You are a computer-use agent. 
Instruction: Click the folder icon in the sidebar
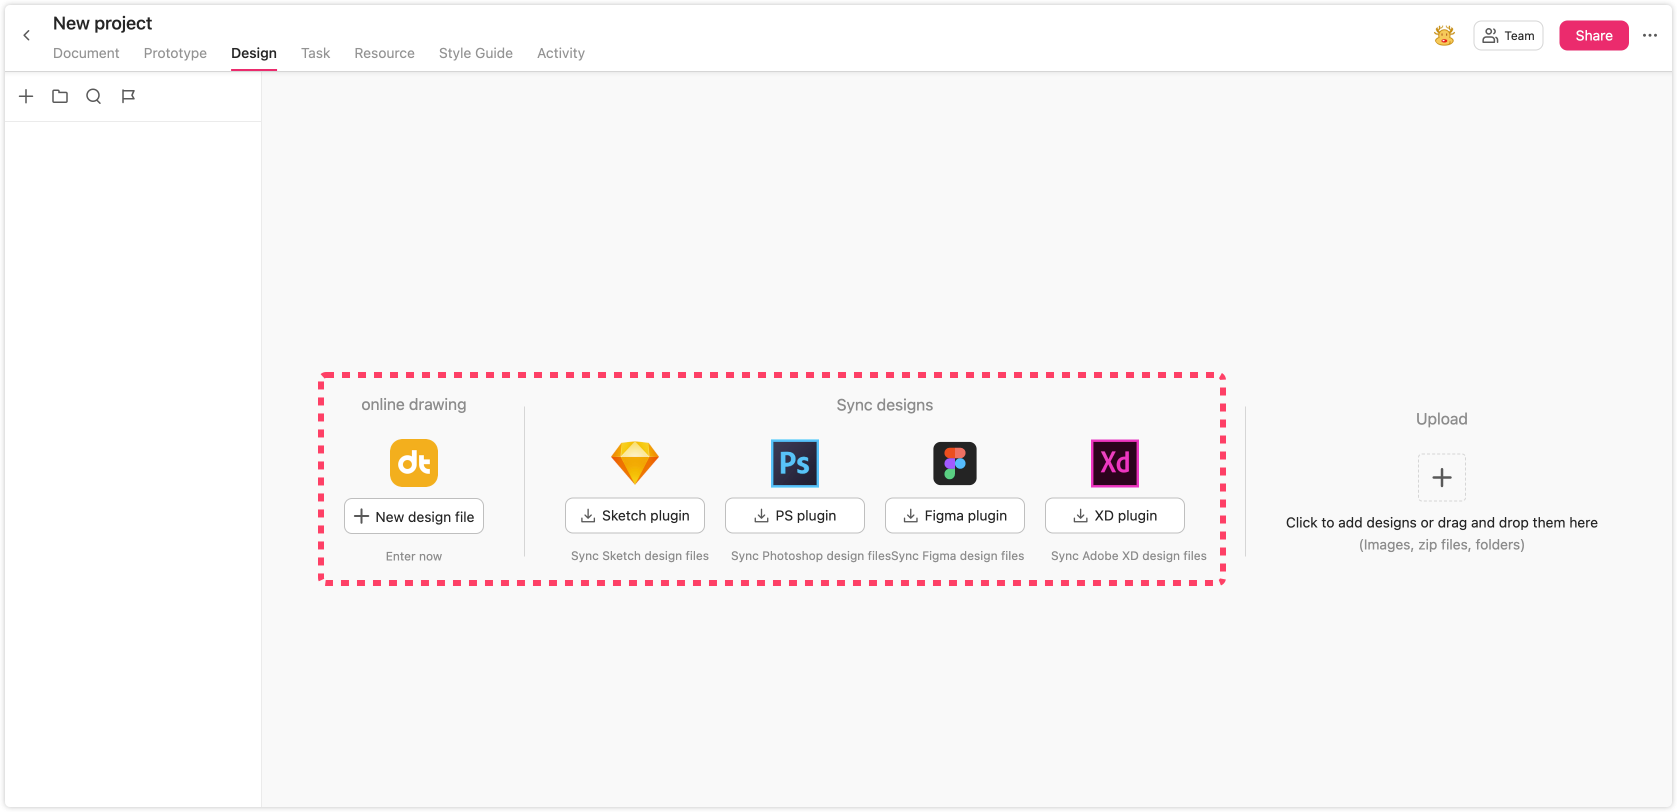click(60, 96)
